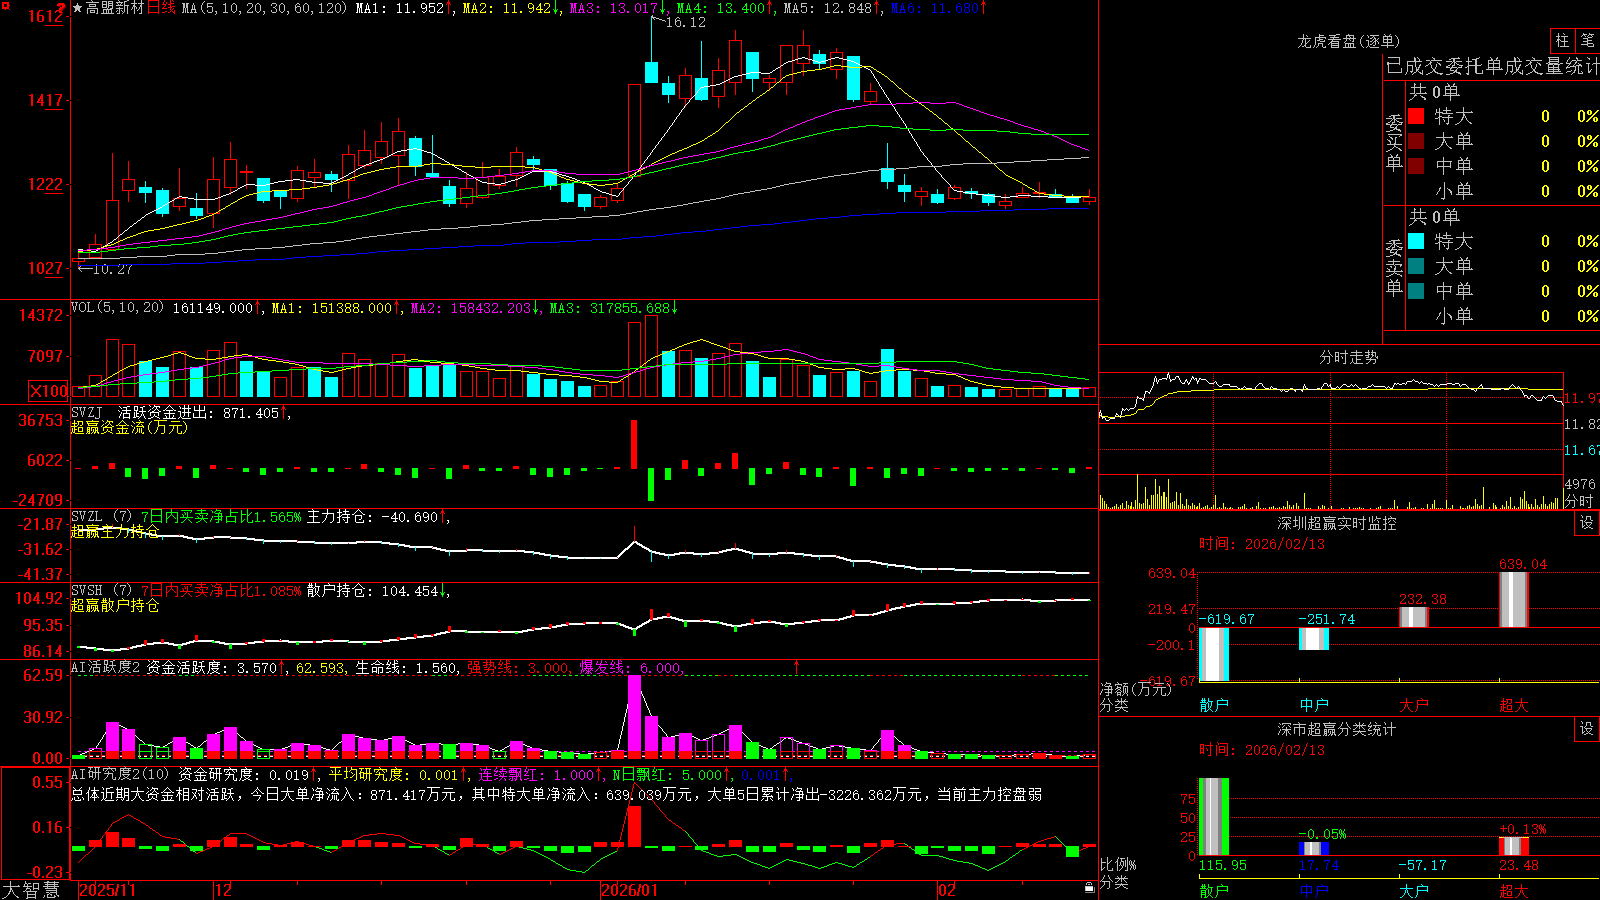Click the VOL(5,10,20) indicator label
The image size is (1600, 900).
coord(117,308)
